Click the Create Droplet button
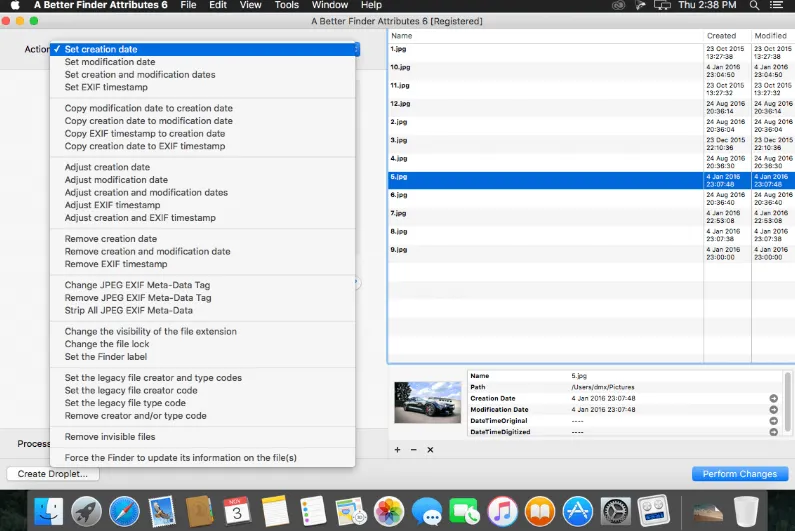795x531 pixels. tap(53, 474)
